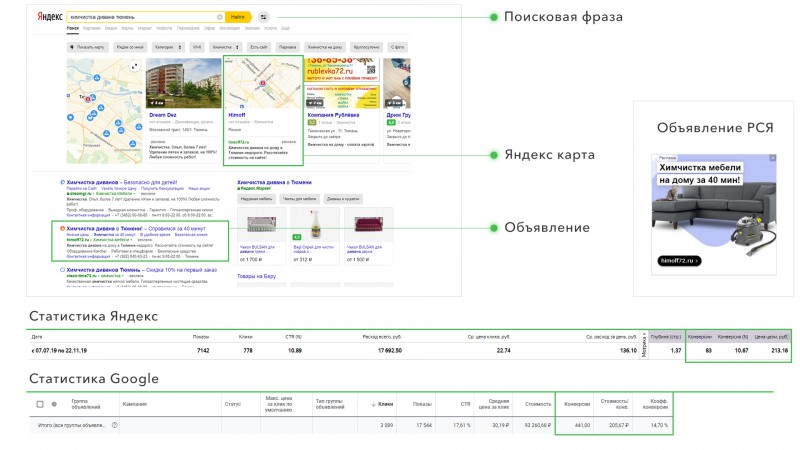Open the Ещё tab menu
Viewport: 800px width, 450px height.
(x=286, y=28)
